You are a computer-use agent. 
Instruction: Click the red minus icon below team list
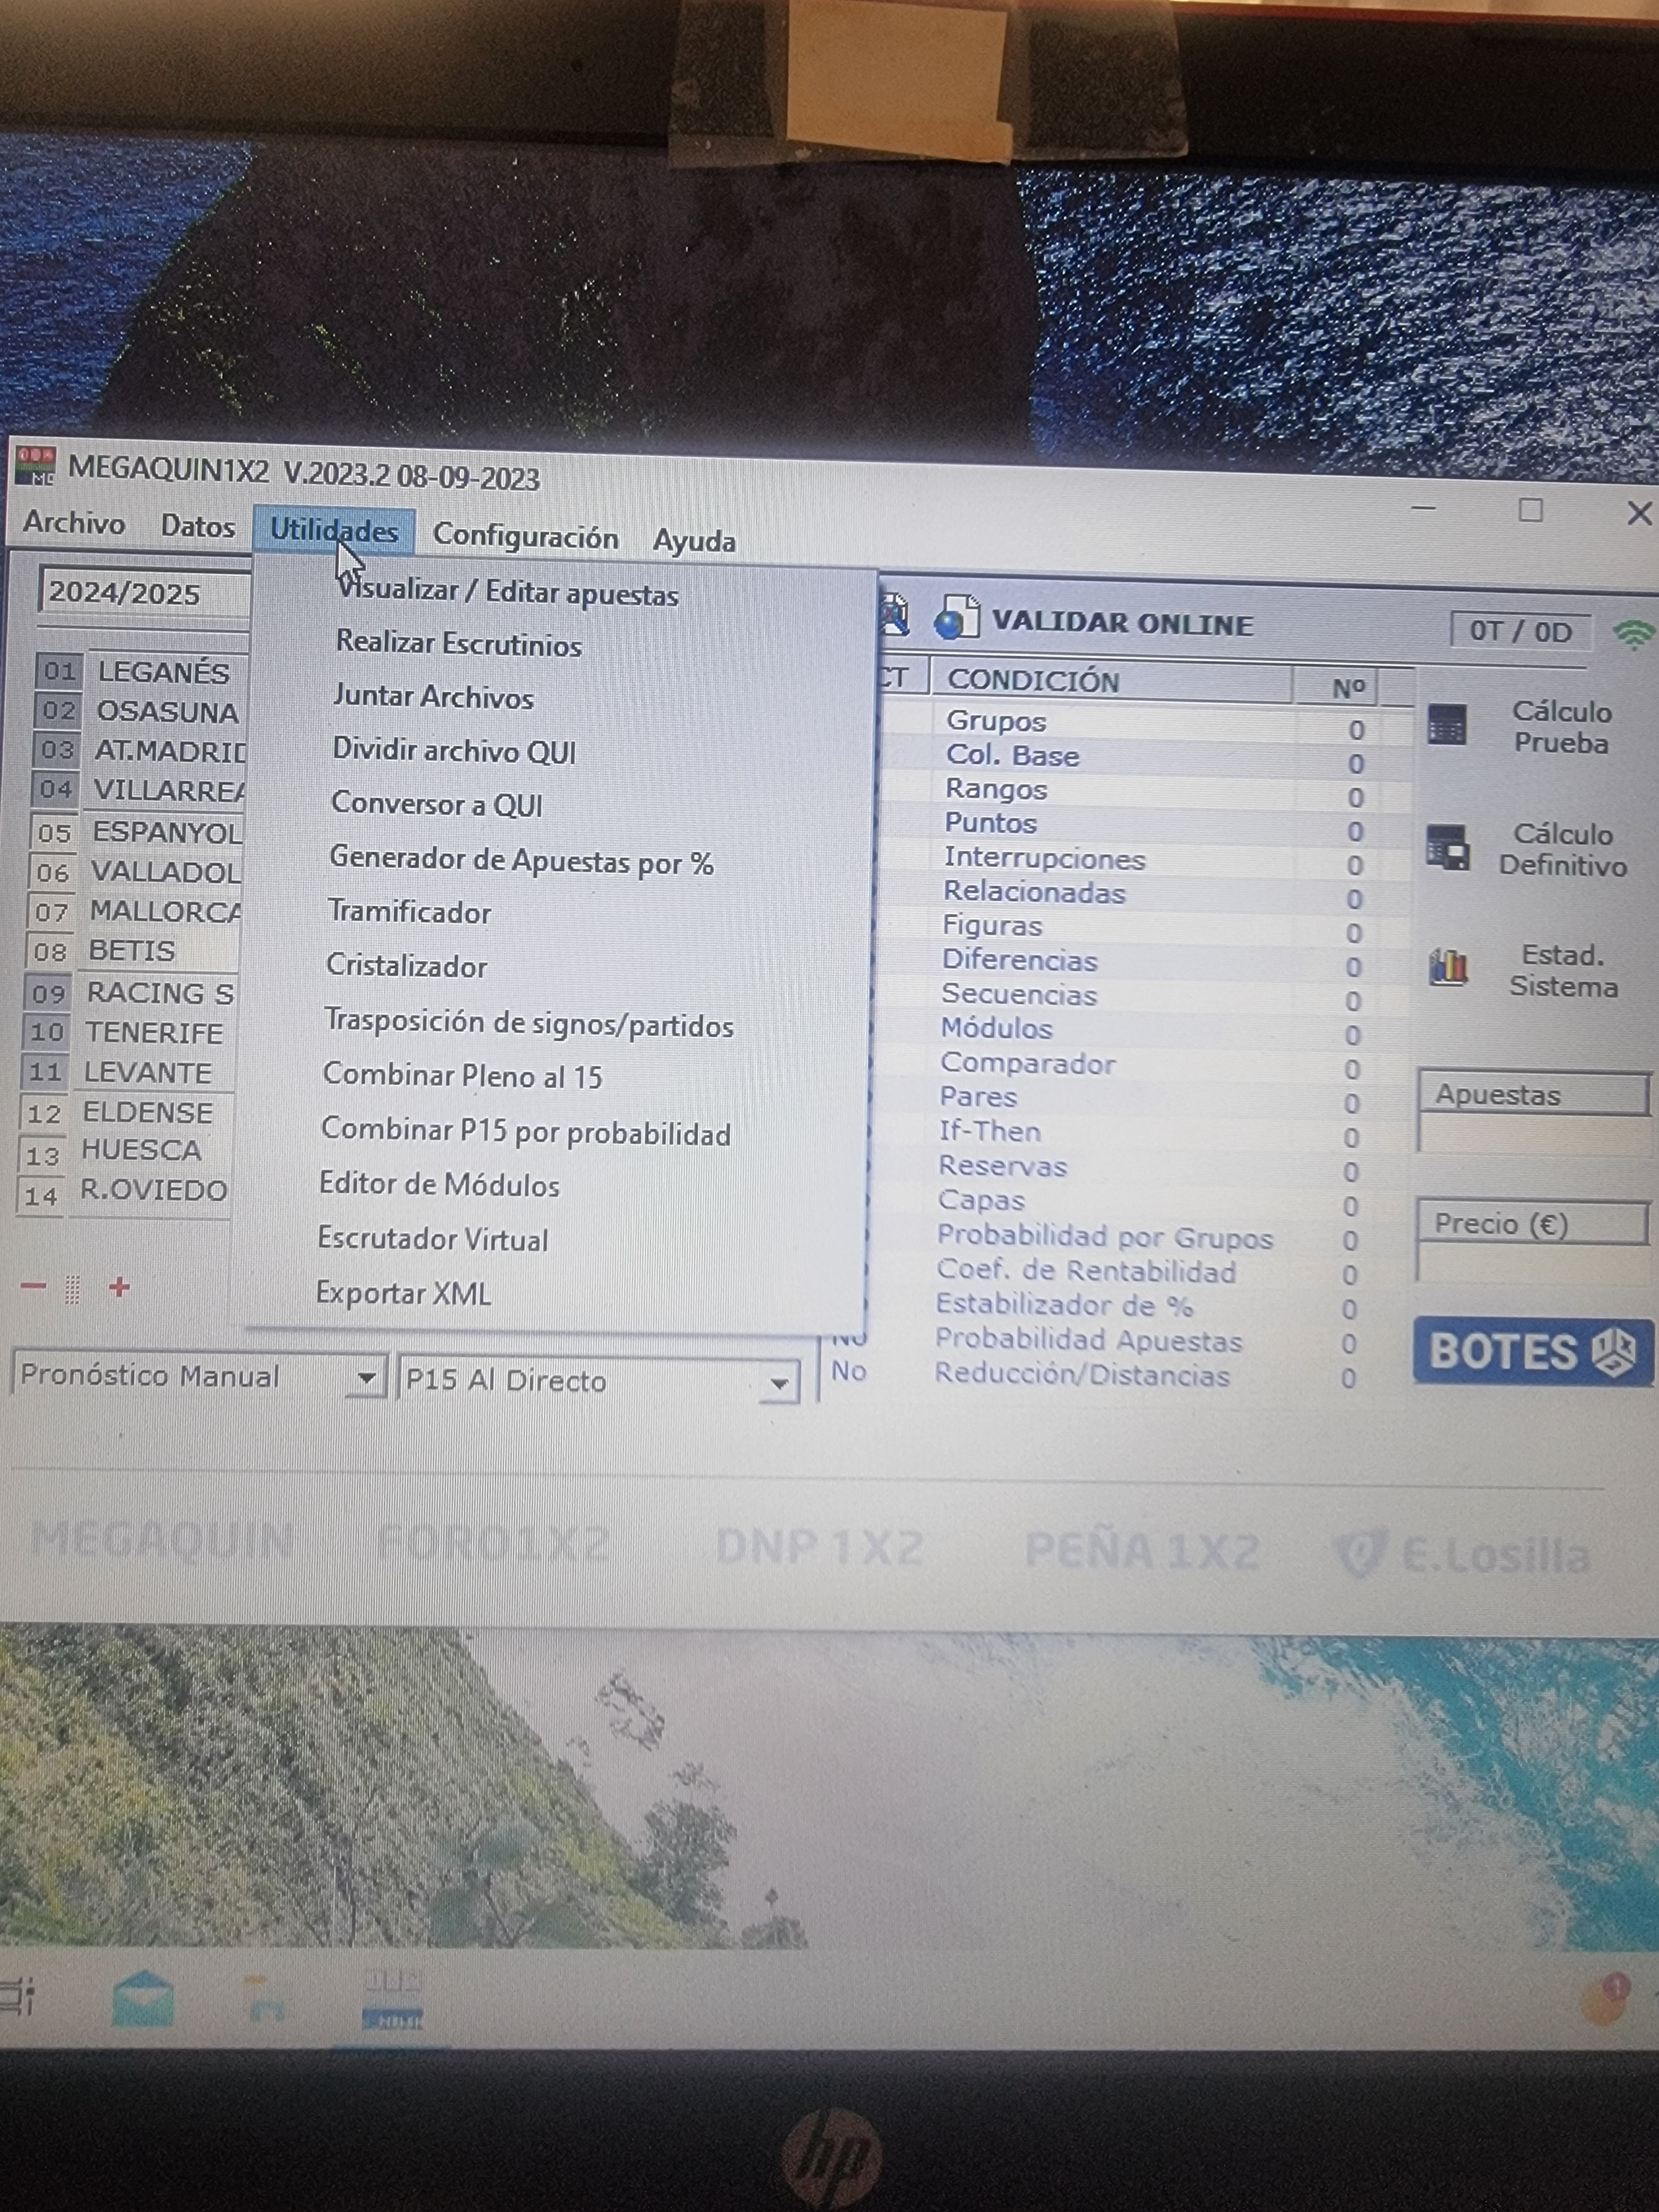pos(33,1286)
